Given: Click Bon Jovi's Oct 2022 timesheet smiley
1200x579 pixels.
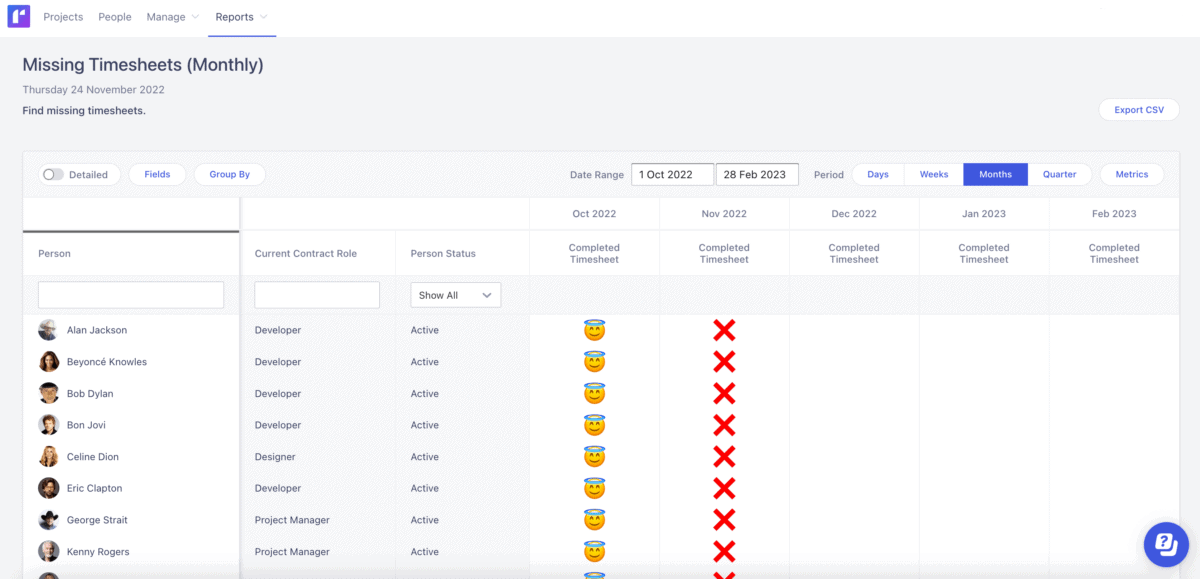Looking at the screenshot, I should (x=594, y=424).
